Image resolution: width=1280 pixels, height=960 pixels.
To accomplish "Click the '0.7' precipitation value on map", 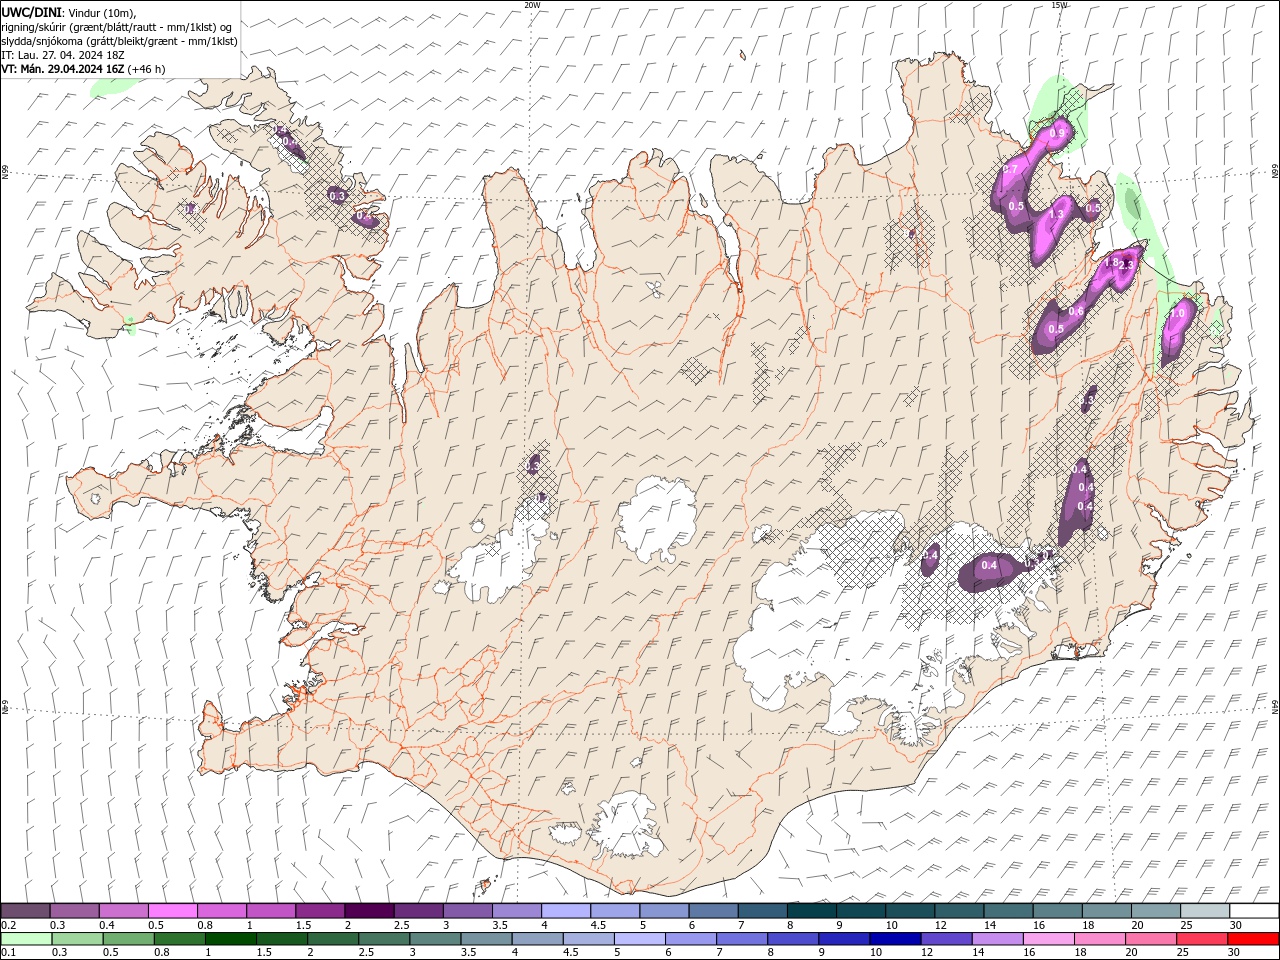I will pos(1010,170).
